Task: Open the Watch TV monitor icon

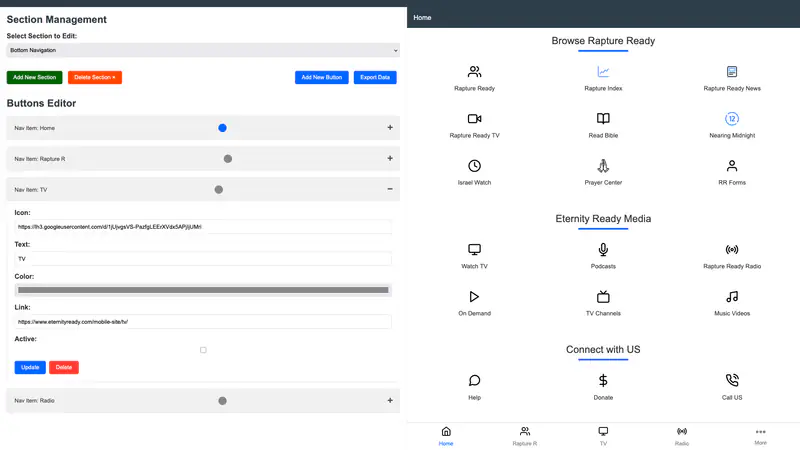Action: click(x=474, y=249)
